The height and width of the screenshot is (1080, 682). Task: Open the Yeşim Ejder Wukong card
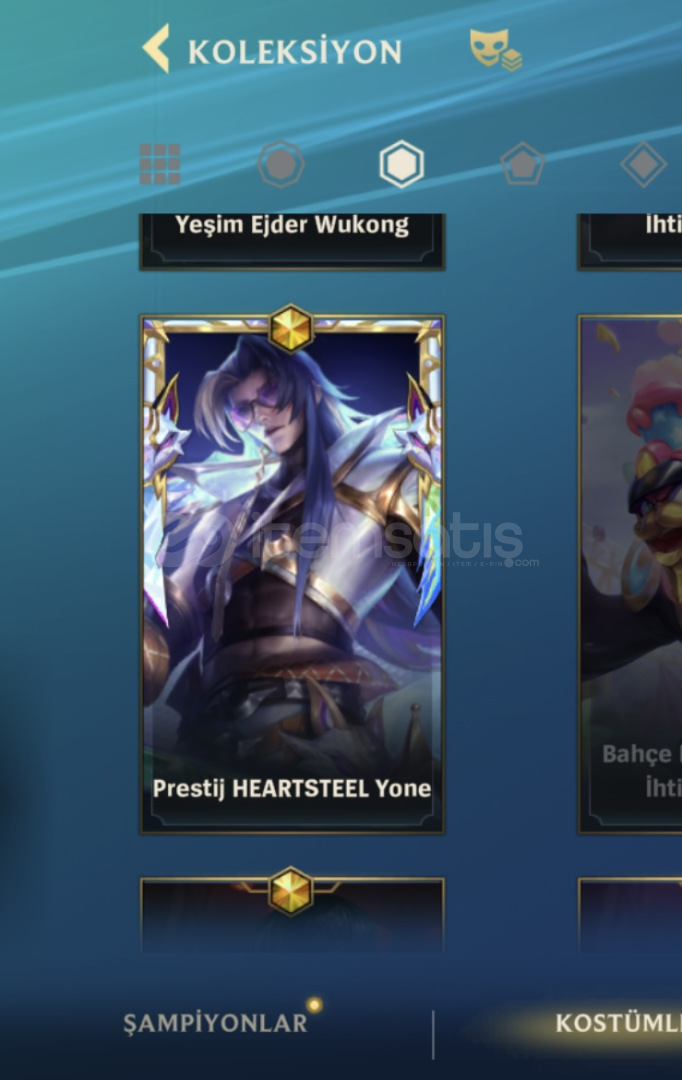[x=292, y=241]
